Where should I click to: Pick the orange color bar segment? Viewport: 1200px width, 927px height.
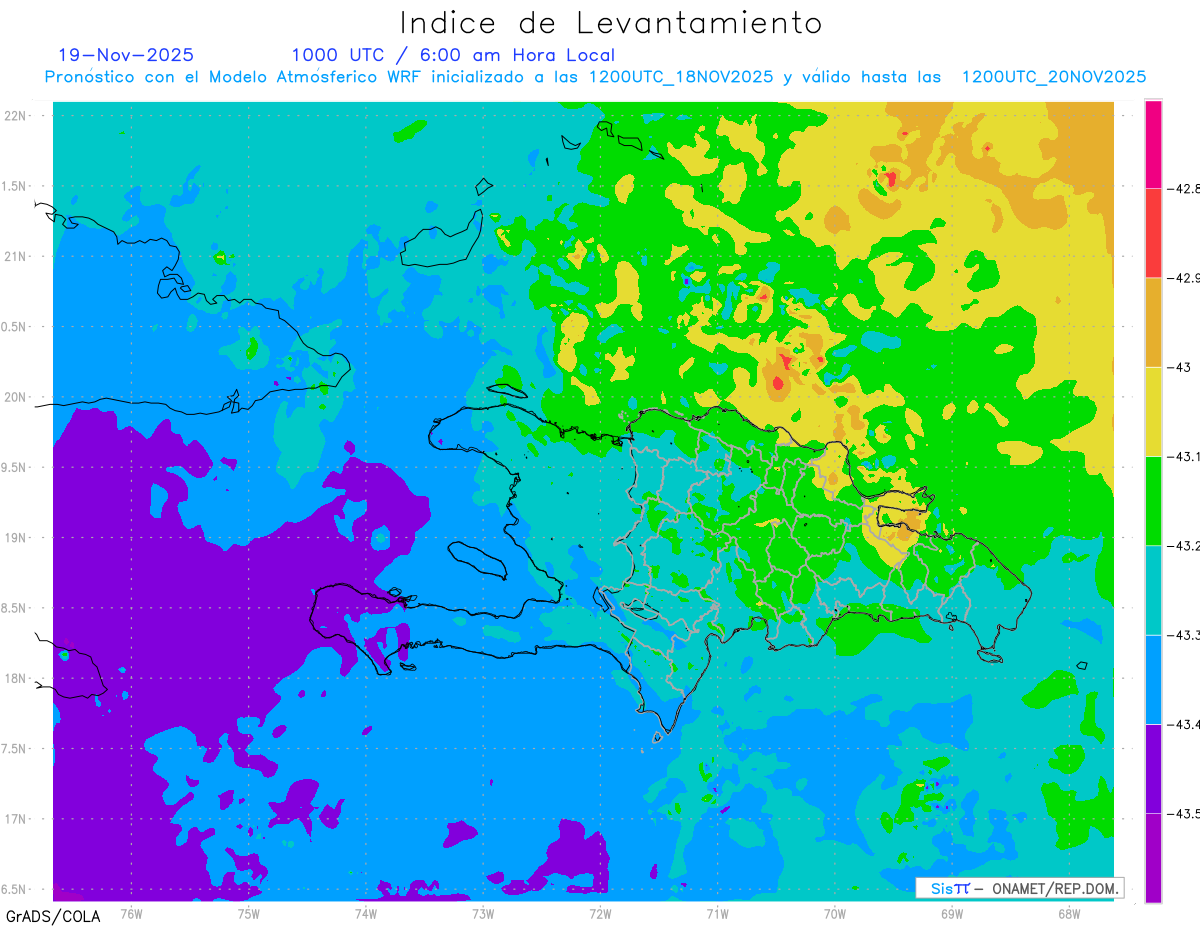tap(1153, 322)
